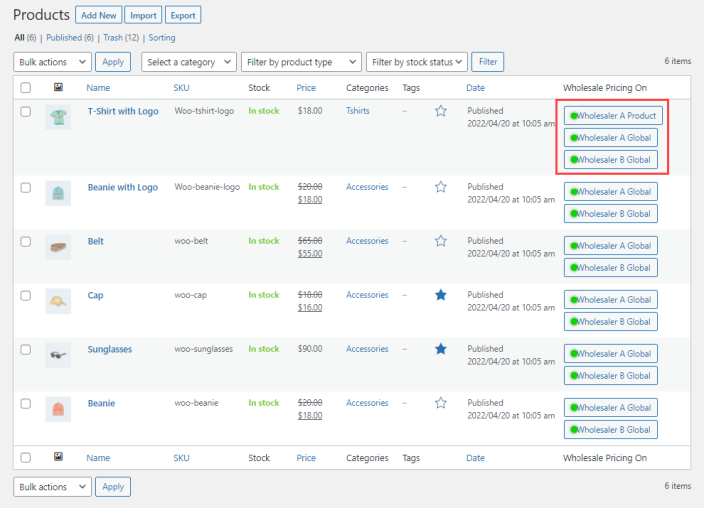Check the Belt product row checkbox
The width and height of the screenshot is (704, 508).
point(26,242)
